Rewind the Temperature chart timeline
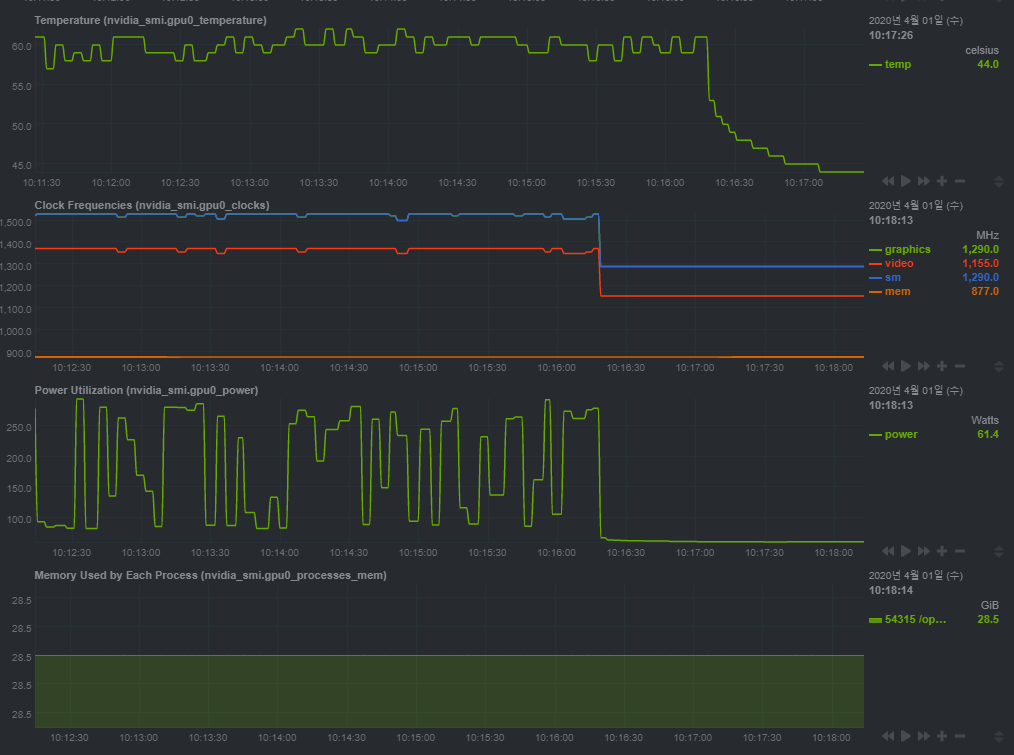This screenshot has width=1014, height=755. [888, 181]
